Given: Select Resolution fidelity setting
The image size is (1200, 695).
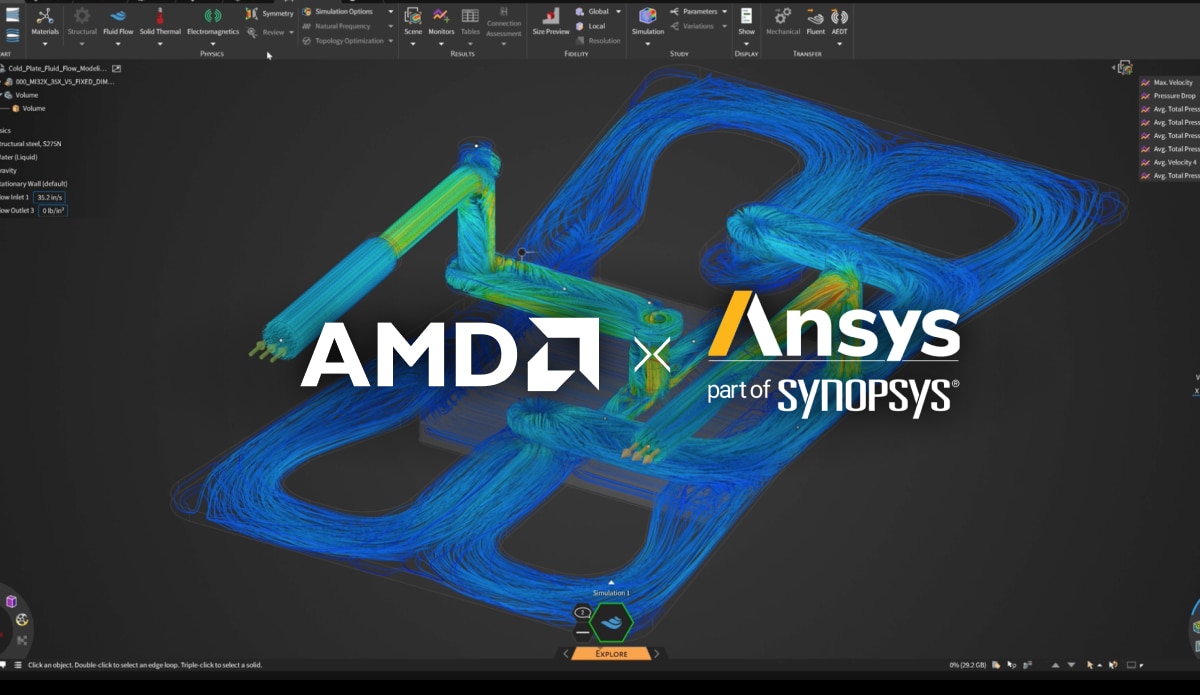Looking at the screenshot, I should coord(598,41).
